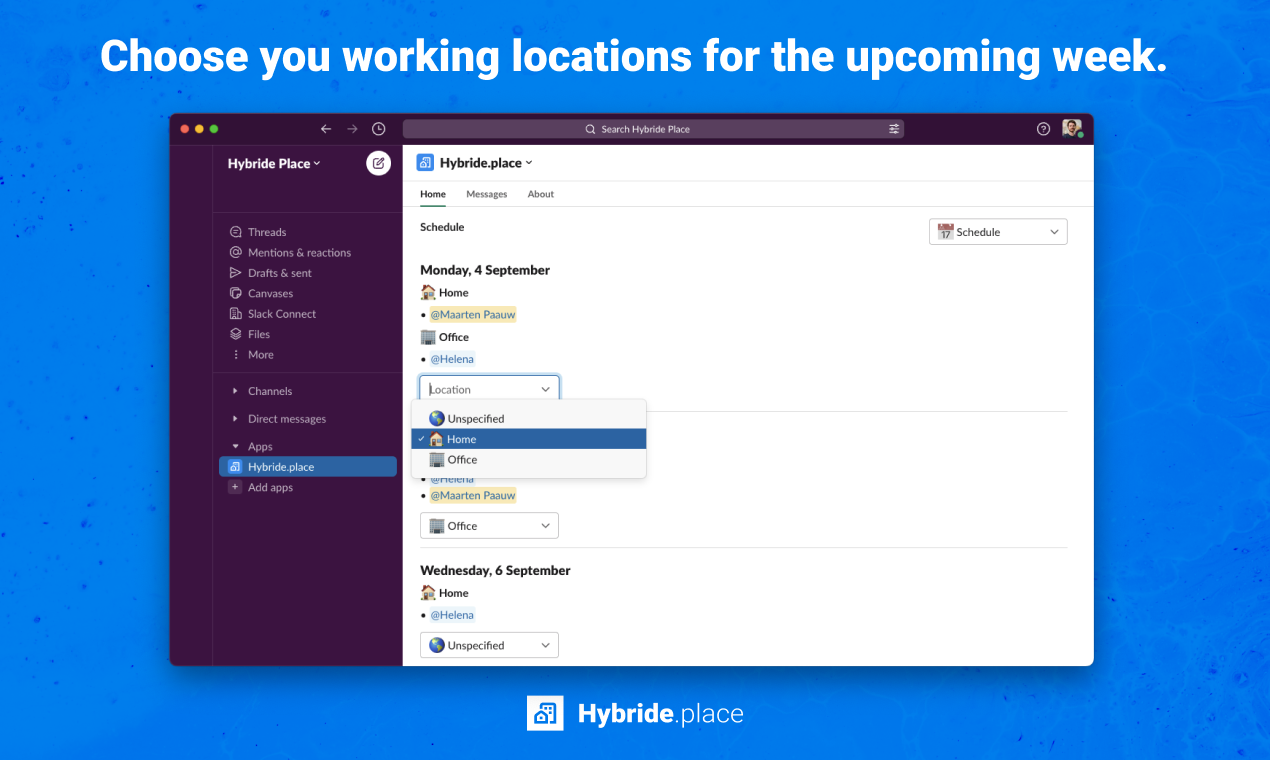This screenshot has width=1270, height=760.
Task: Open search filter sliders icon
Action: pos(894,129)
